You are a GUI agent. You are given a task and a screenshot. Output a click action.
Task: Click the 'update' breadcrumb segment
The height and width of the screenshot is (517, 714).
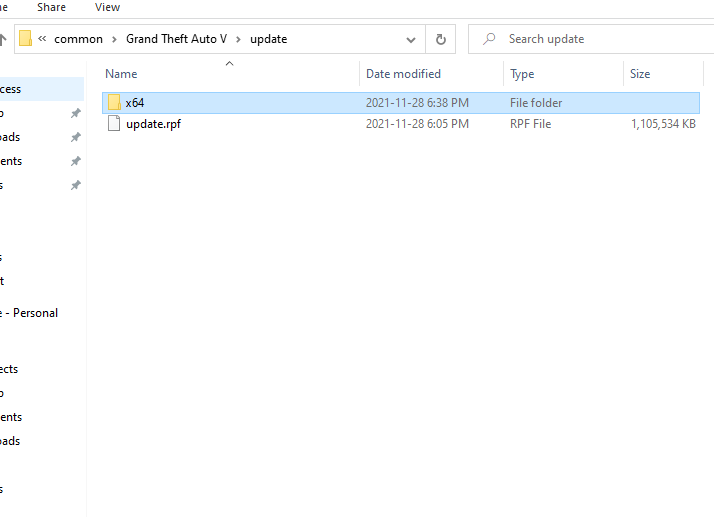269,39
